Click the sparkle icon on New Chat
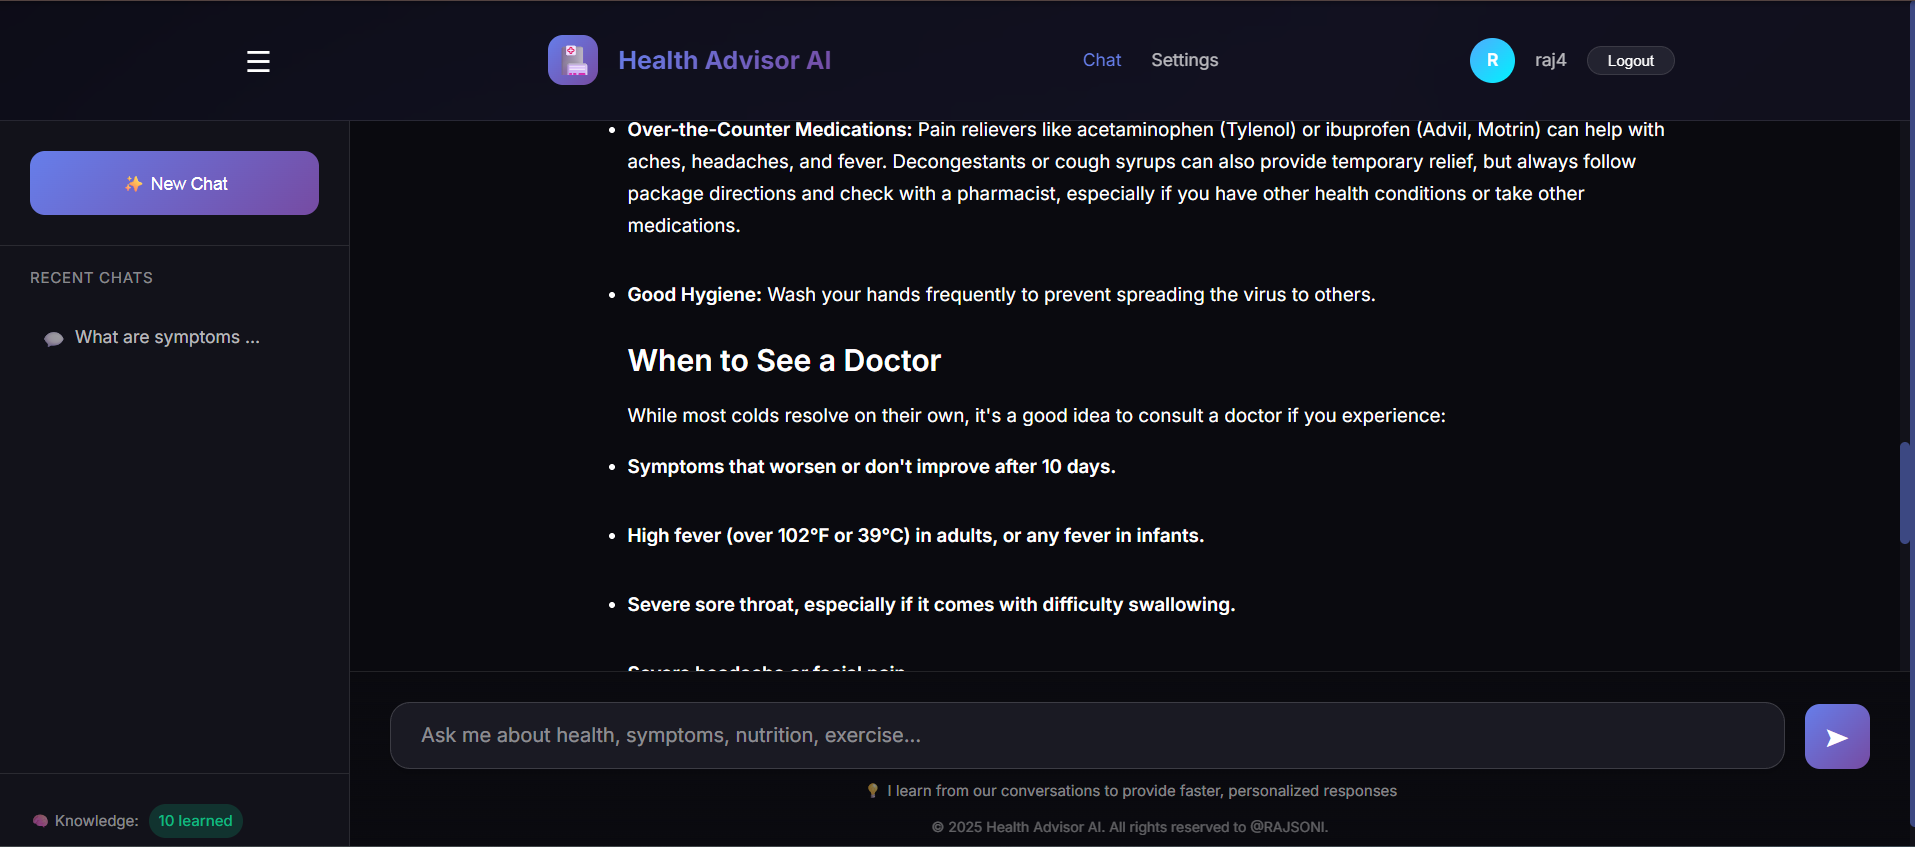 tap(133, 184)
